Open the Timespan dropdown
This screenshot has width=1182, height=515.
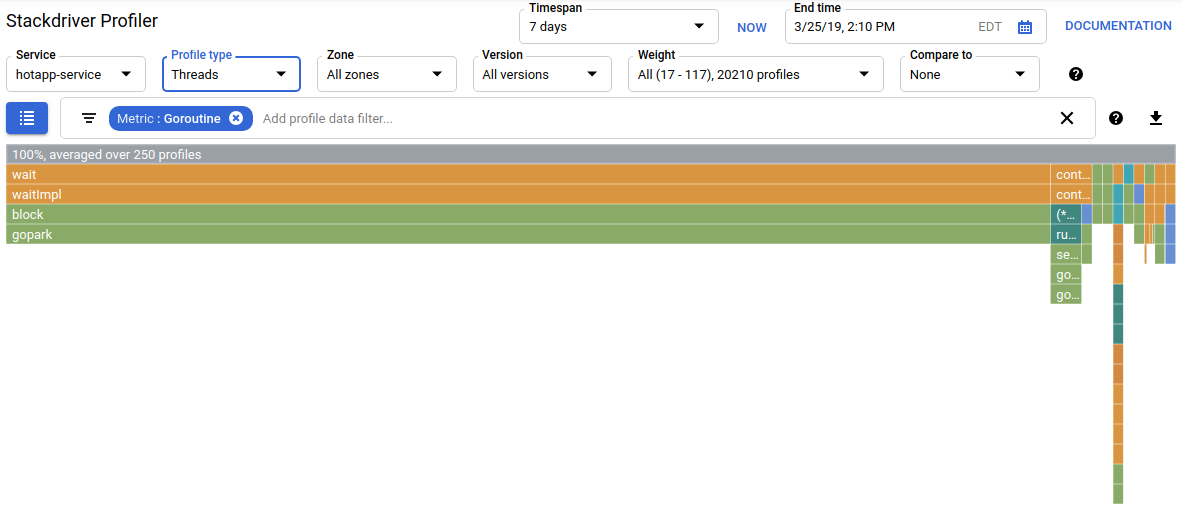(618, 27)
